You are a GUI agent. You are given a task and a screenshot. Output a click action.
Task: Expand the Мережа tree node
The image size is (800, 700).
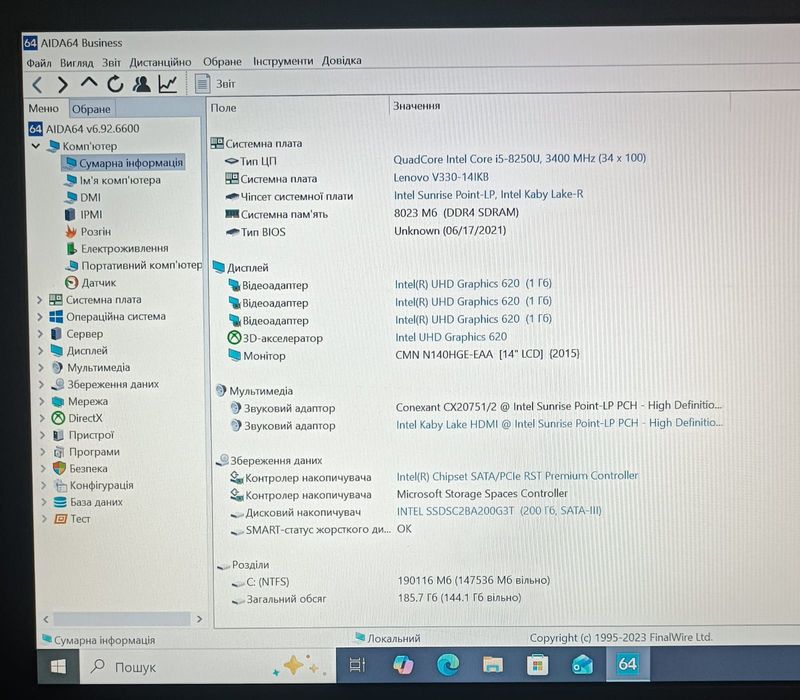pos(42,402)
